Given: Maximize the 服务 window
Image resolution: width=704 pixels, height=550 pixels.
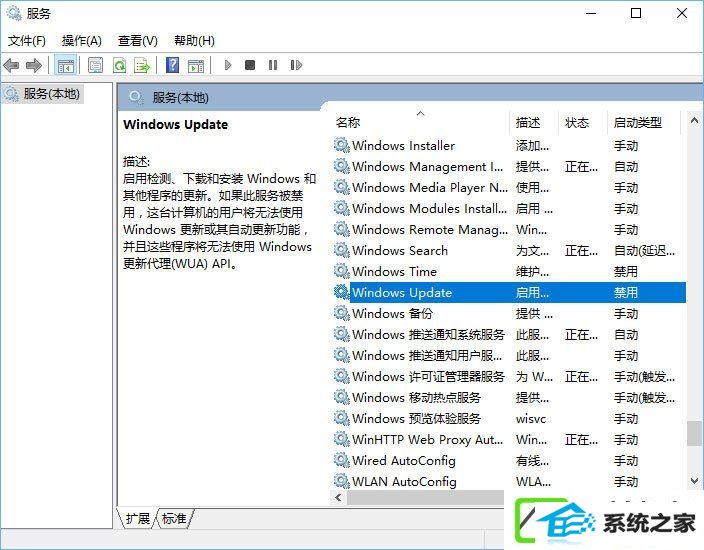Looking at the screenshot, I should click(636, 13).
